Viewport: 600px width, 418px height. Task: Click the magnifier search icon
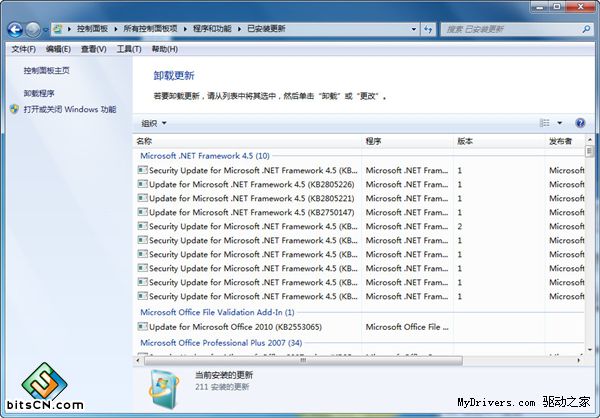pyautogui.click(x=586, y=29)
